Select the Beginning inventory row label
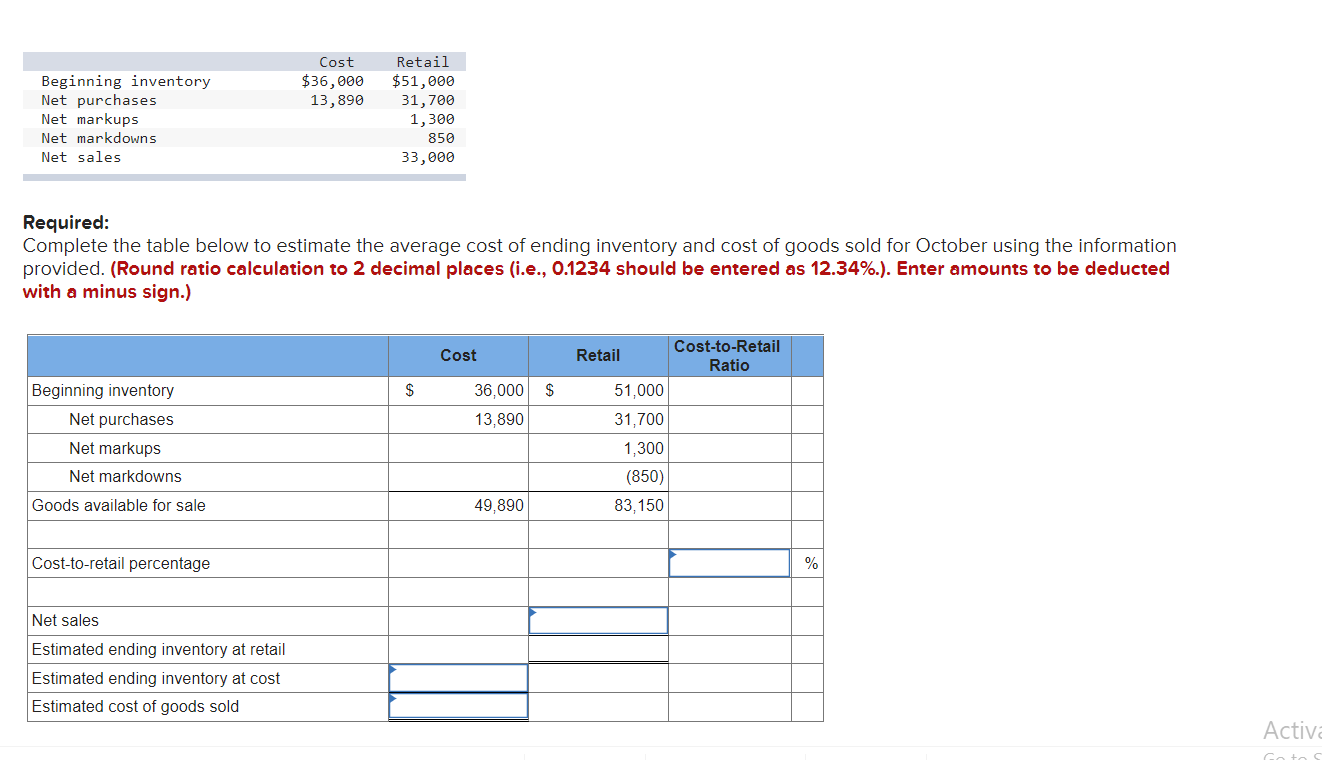Screen dimensions: 1322x760 [102, 390]
